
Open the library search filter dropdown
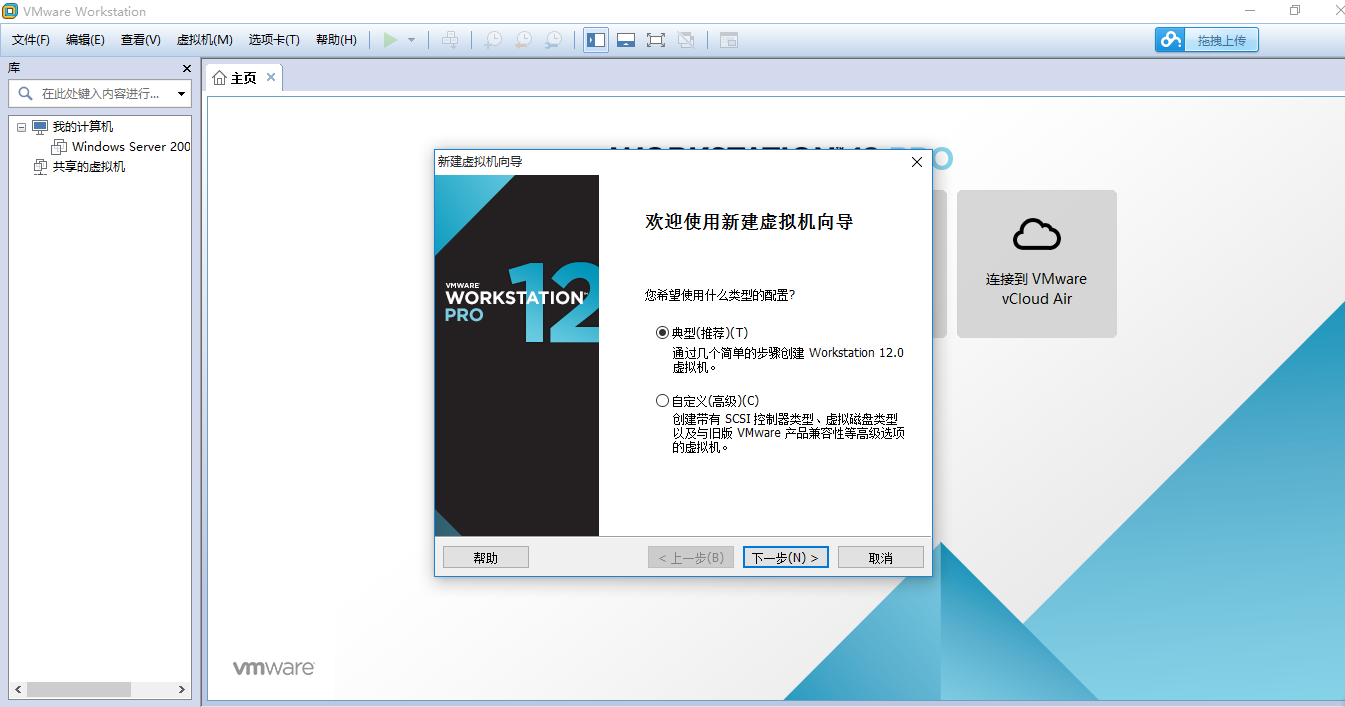pyautogui.click(x=181, y=94)
